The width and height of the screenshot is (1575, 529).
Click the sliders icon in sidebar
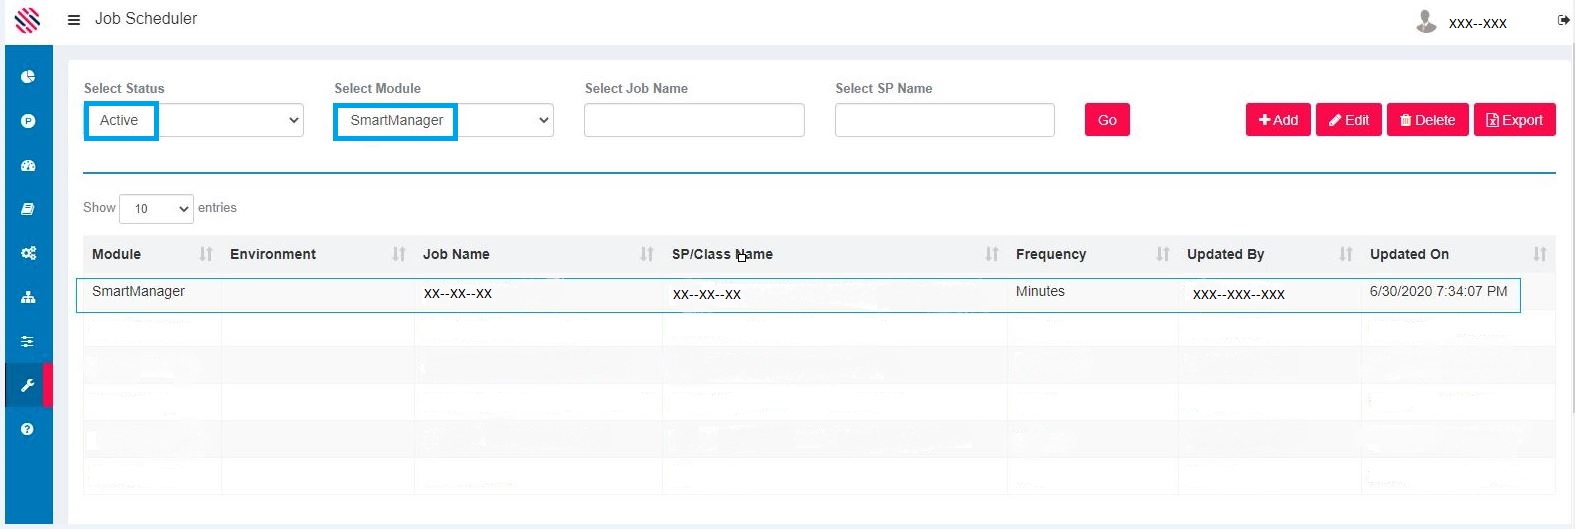point(28,341)
